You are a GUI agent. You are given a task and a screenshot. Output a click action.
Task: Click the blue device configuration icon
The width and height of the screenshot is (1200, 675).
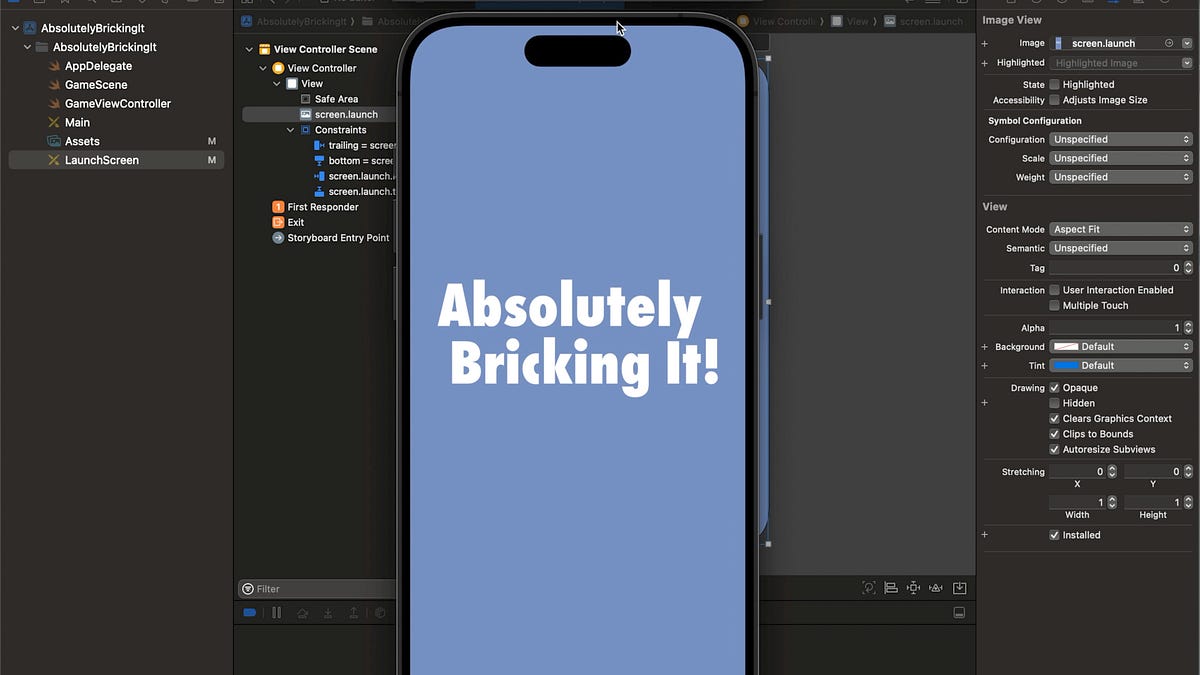(x=249, y=612)
